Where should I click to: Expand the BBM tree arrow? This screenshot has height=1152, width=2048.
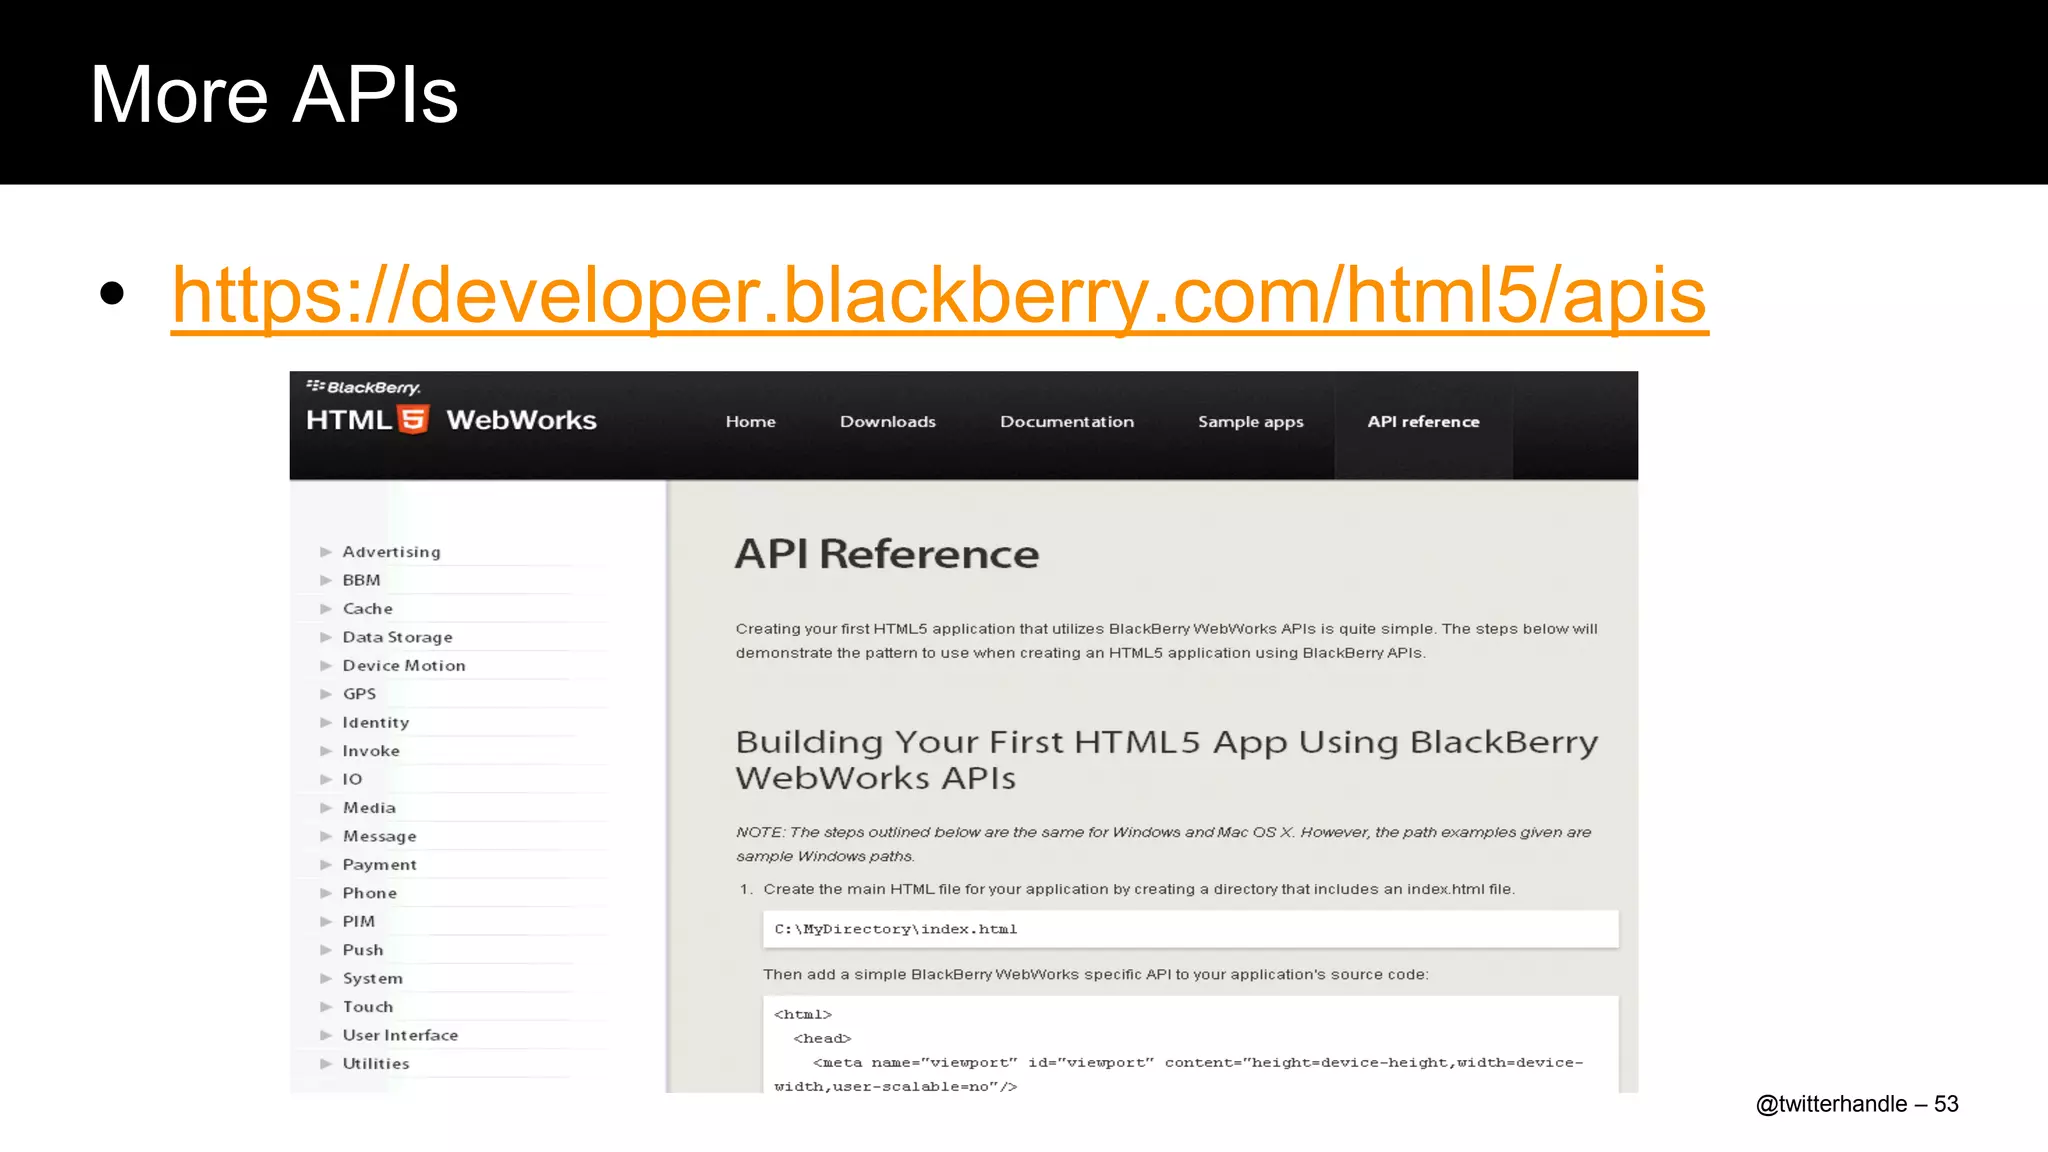point(326,580)
